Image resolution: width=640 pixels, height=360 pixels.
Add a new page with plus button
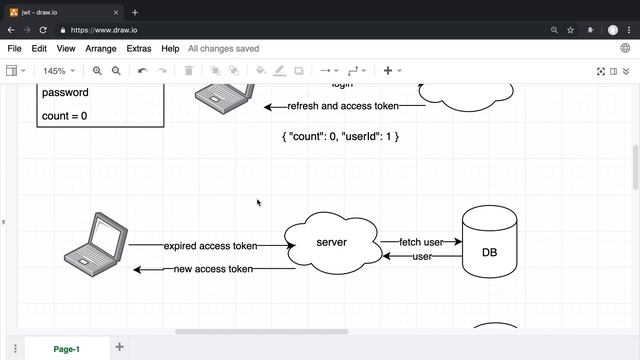point(119,347)
